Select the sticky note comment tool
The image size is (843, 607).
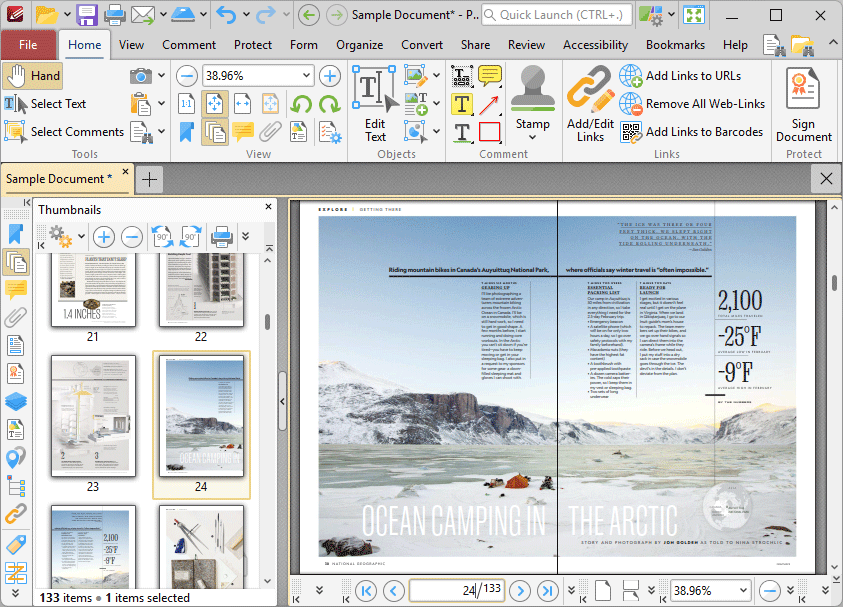coord(489,76)
